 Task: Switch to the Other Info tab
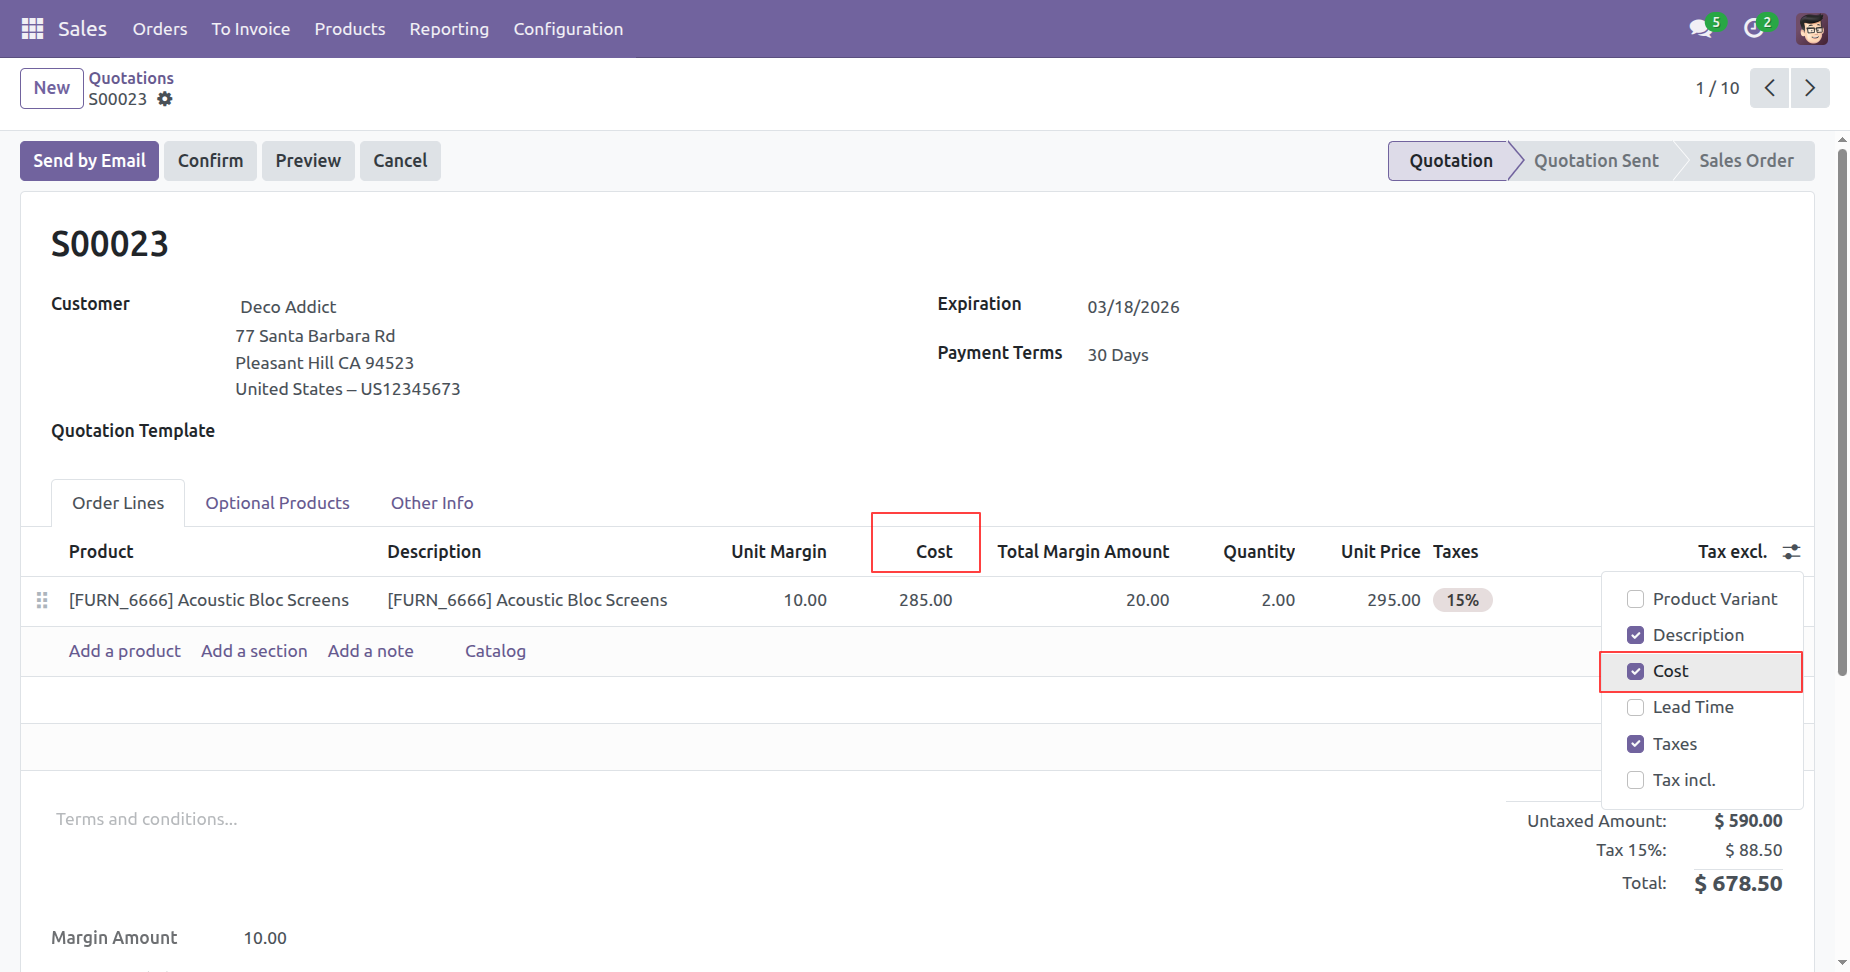click(x=432, y=503)
